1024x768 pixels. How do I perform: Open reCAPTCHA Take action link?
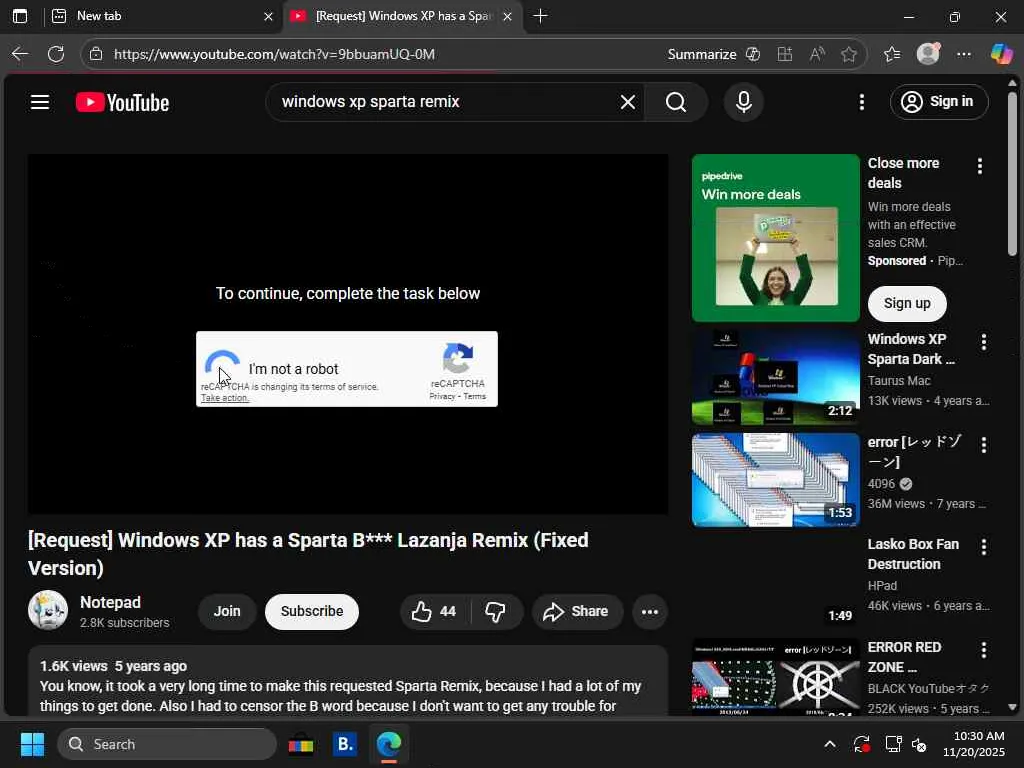[225, 398]
